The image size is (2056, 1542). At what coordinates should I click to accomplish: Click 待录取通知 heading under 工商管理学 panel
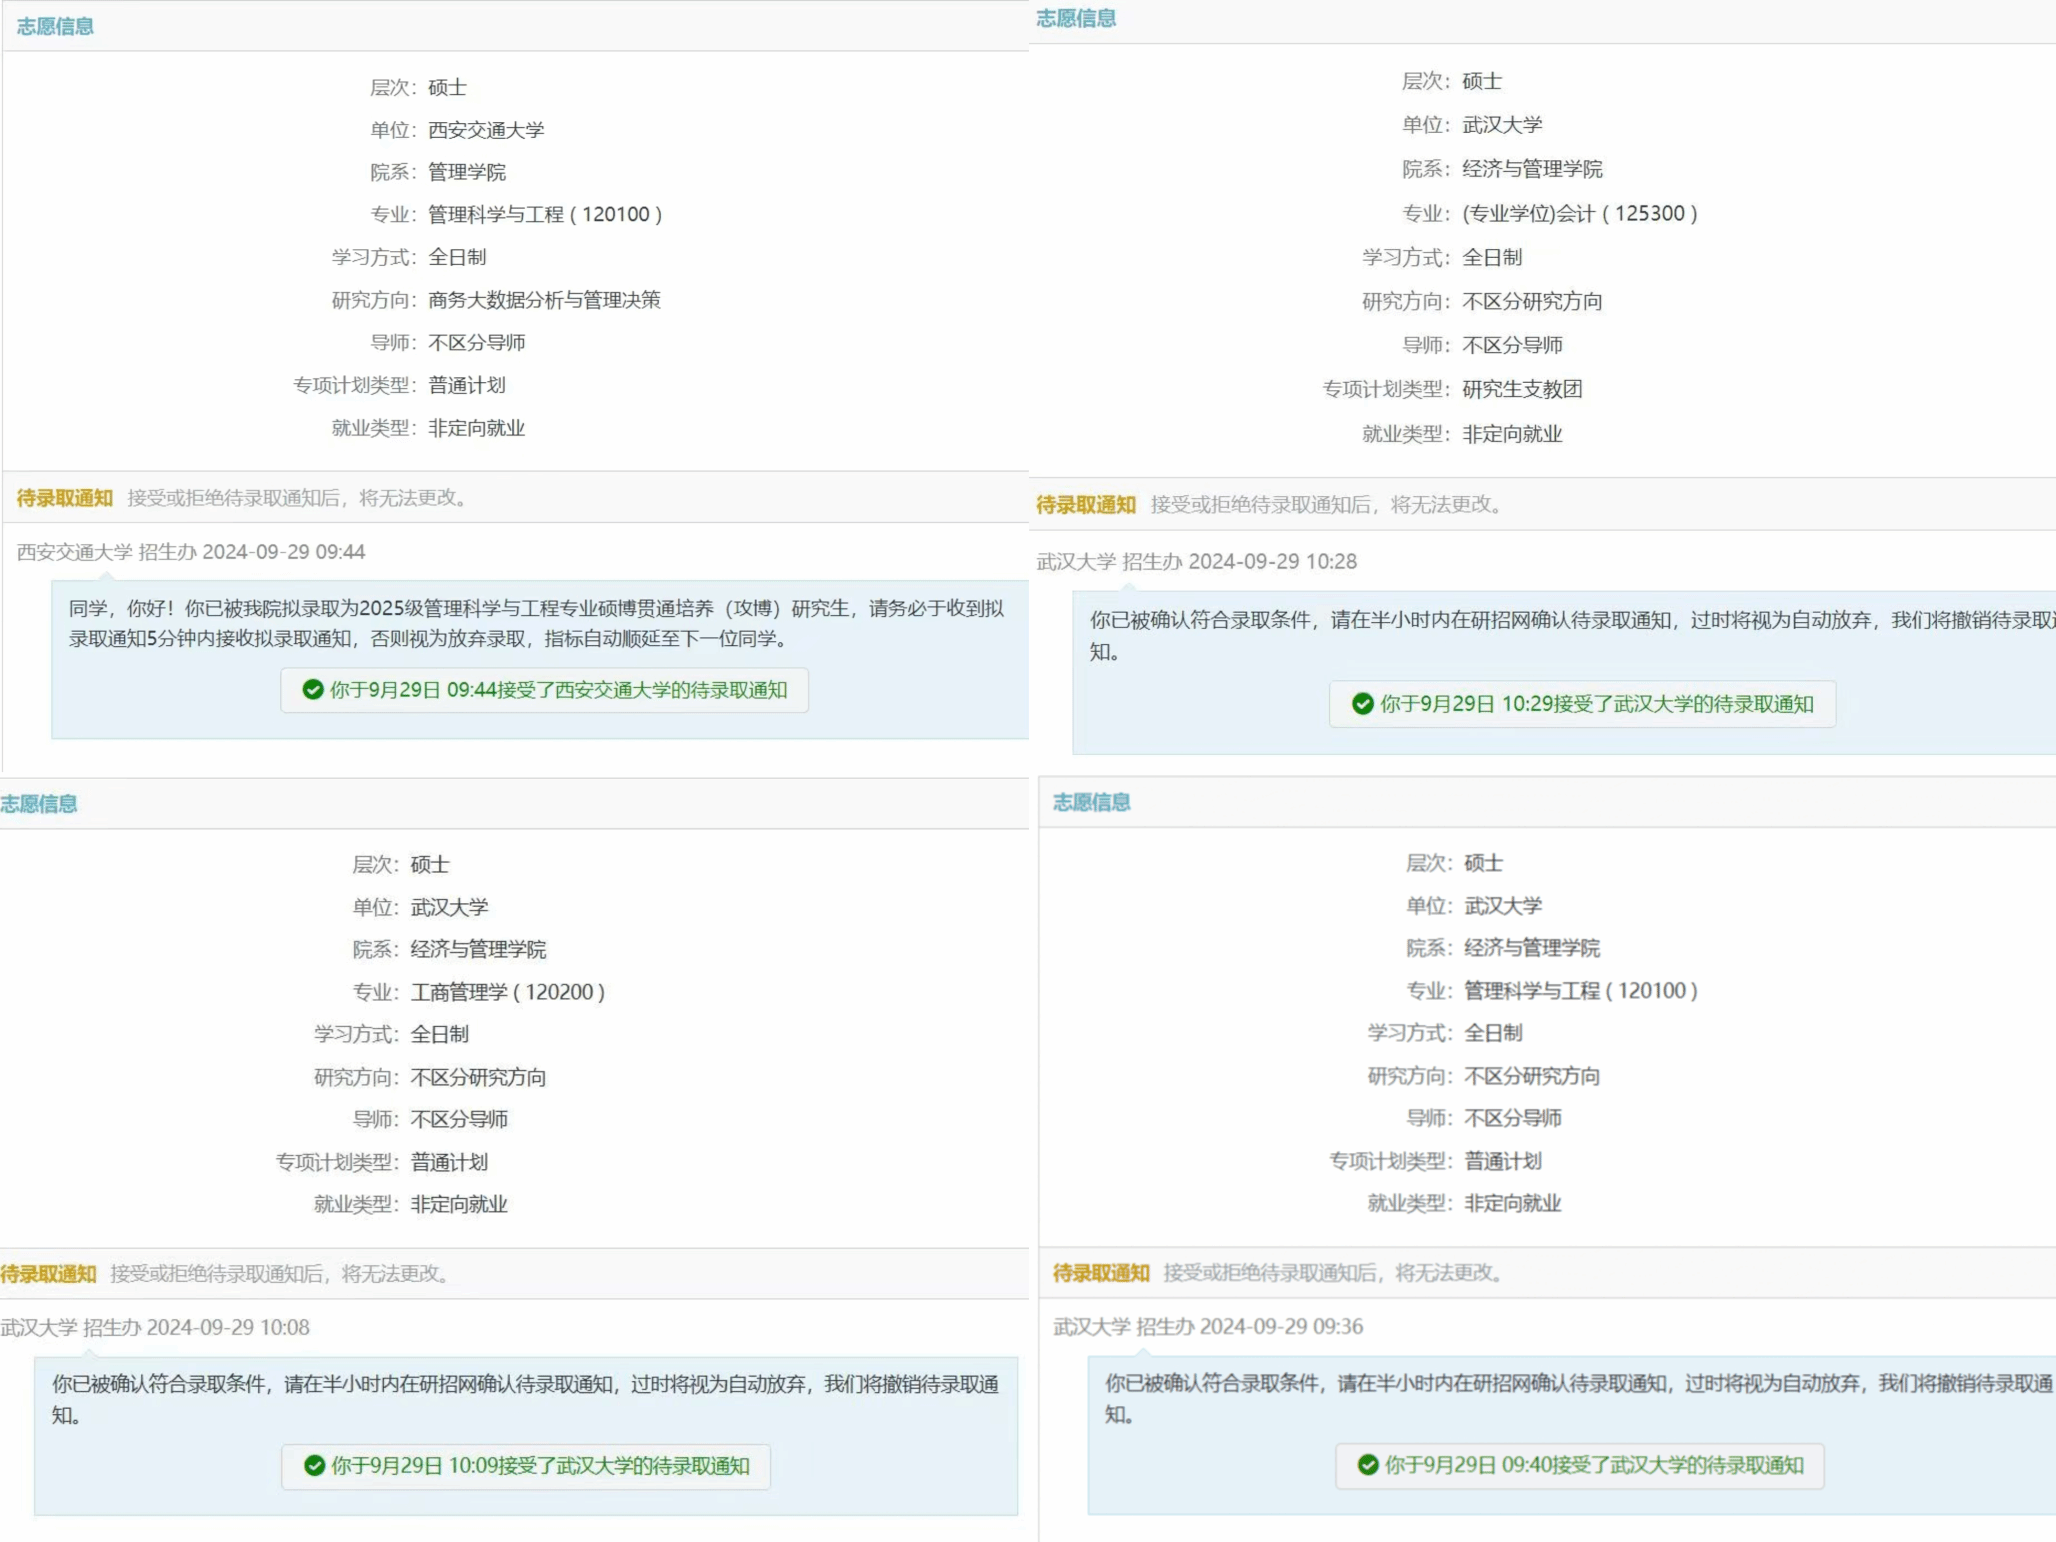(x=49, y=1274)
